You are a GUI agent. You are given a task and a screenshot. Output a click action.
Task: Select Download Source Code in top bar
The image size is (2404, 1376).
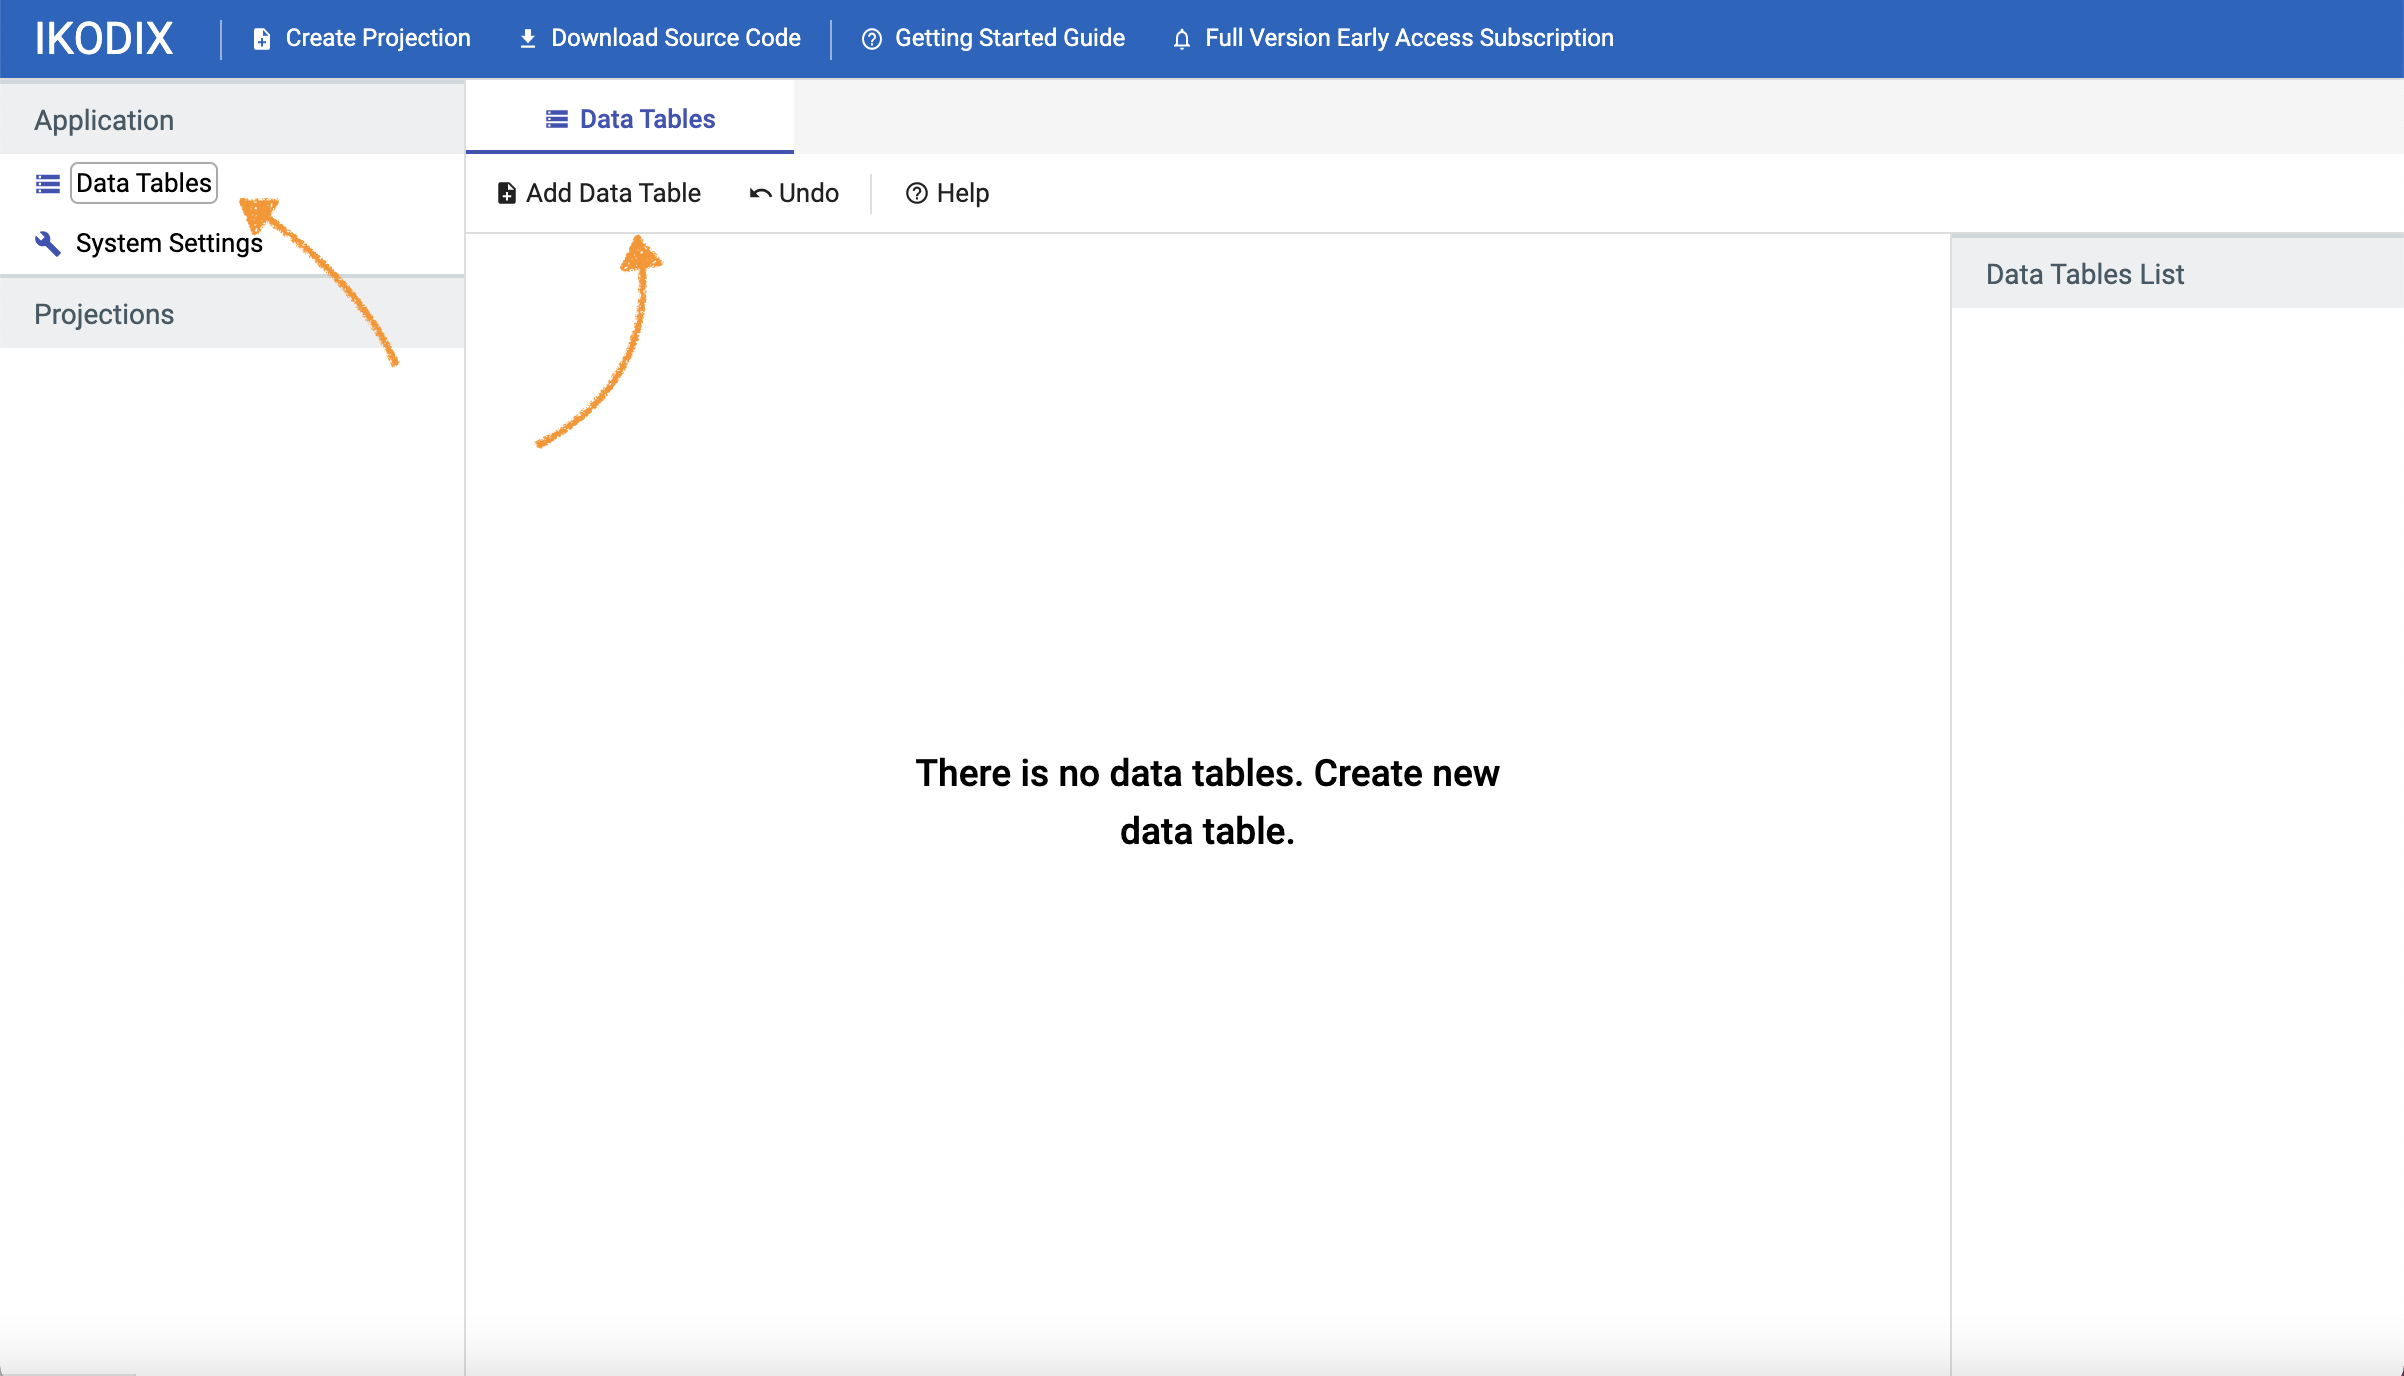tap(675, 38)
